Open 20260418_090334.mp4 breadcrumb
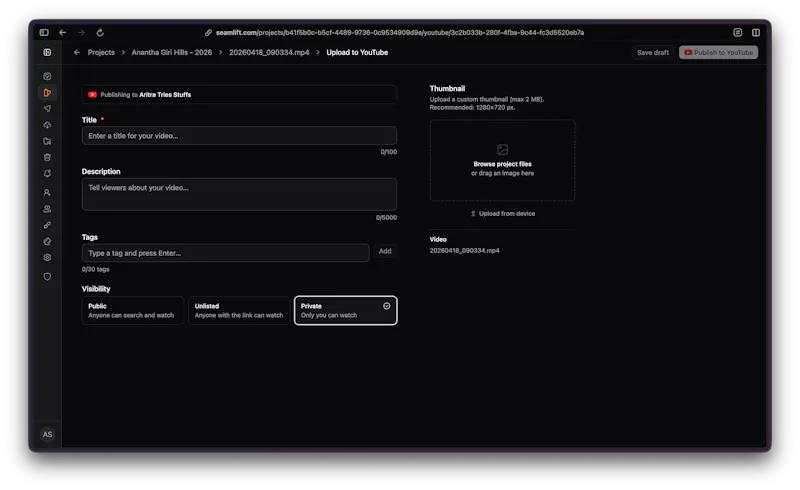This screenshot has height=490, width=800. click(269, 52)
